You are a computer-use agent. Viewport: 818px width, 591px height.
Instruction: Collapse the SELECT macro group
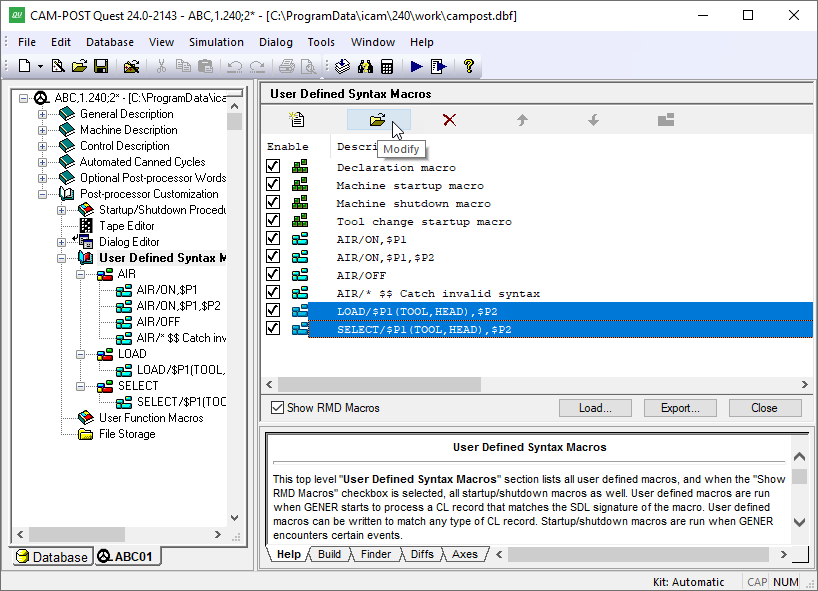[x=80, y=387]
